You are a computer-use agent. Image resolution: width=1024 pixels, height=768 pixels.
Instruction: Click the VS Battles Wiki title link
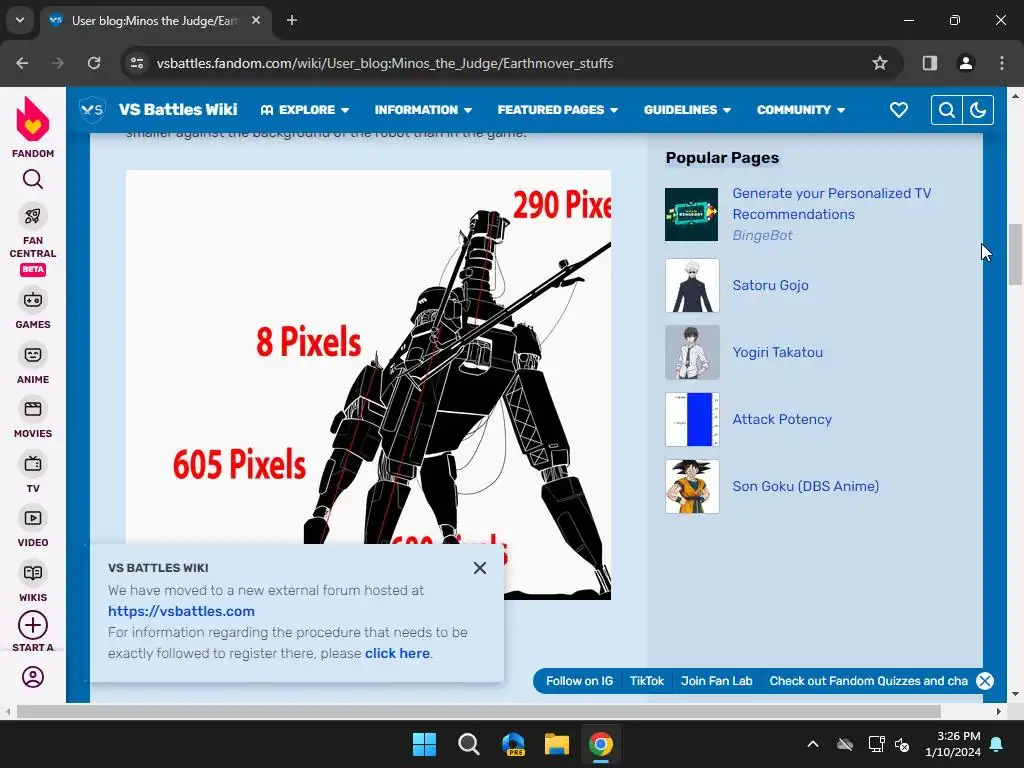pyautogui.click(x=178, y=110)
